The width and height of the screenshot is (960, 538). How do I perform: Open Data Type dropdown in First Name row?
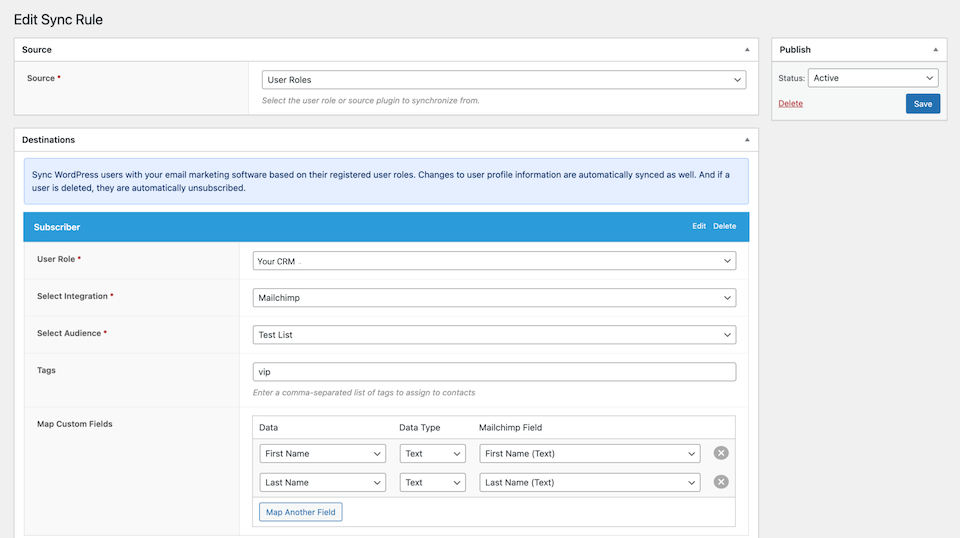click(432, 454)
